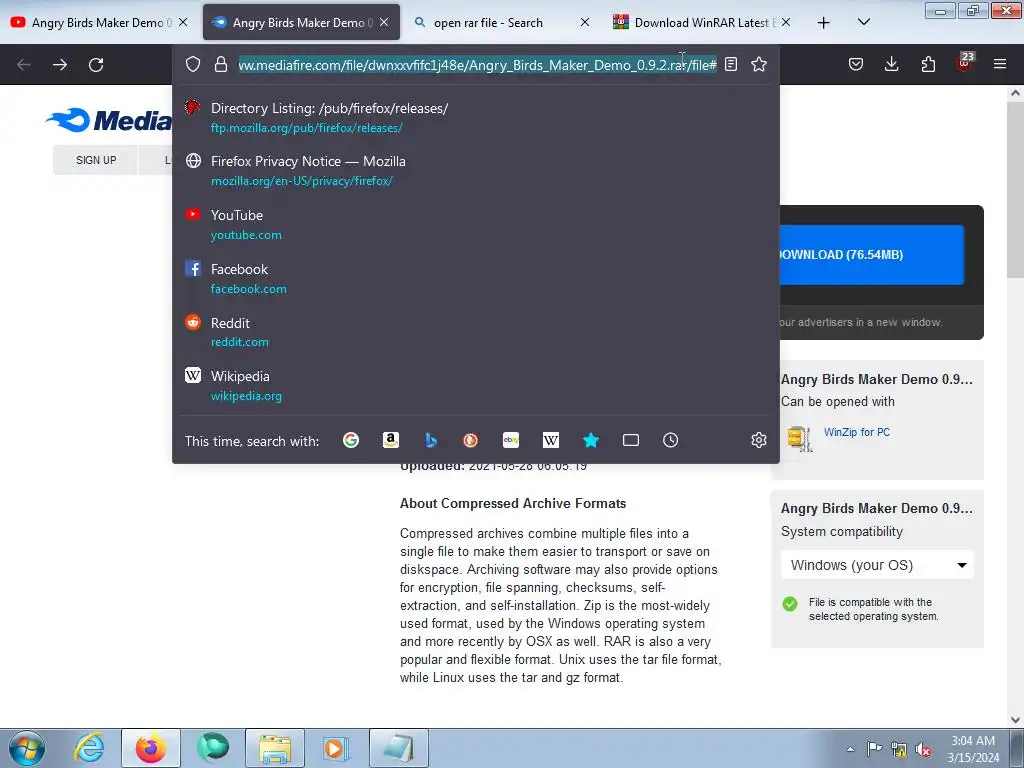Search open tabs with the tab icon
1024x768 pixels.
coord(631,440)
